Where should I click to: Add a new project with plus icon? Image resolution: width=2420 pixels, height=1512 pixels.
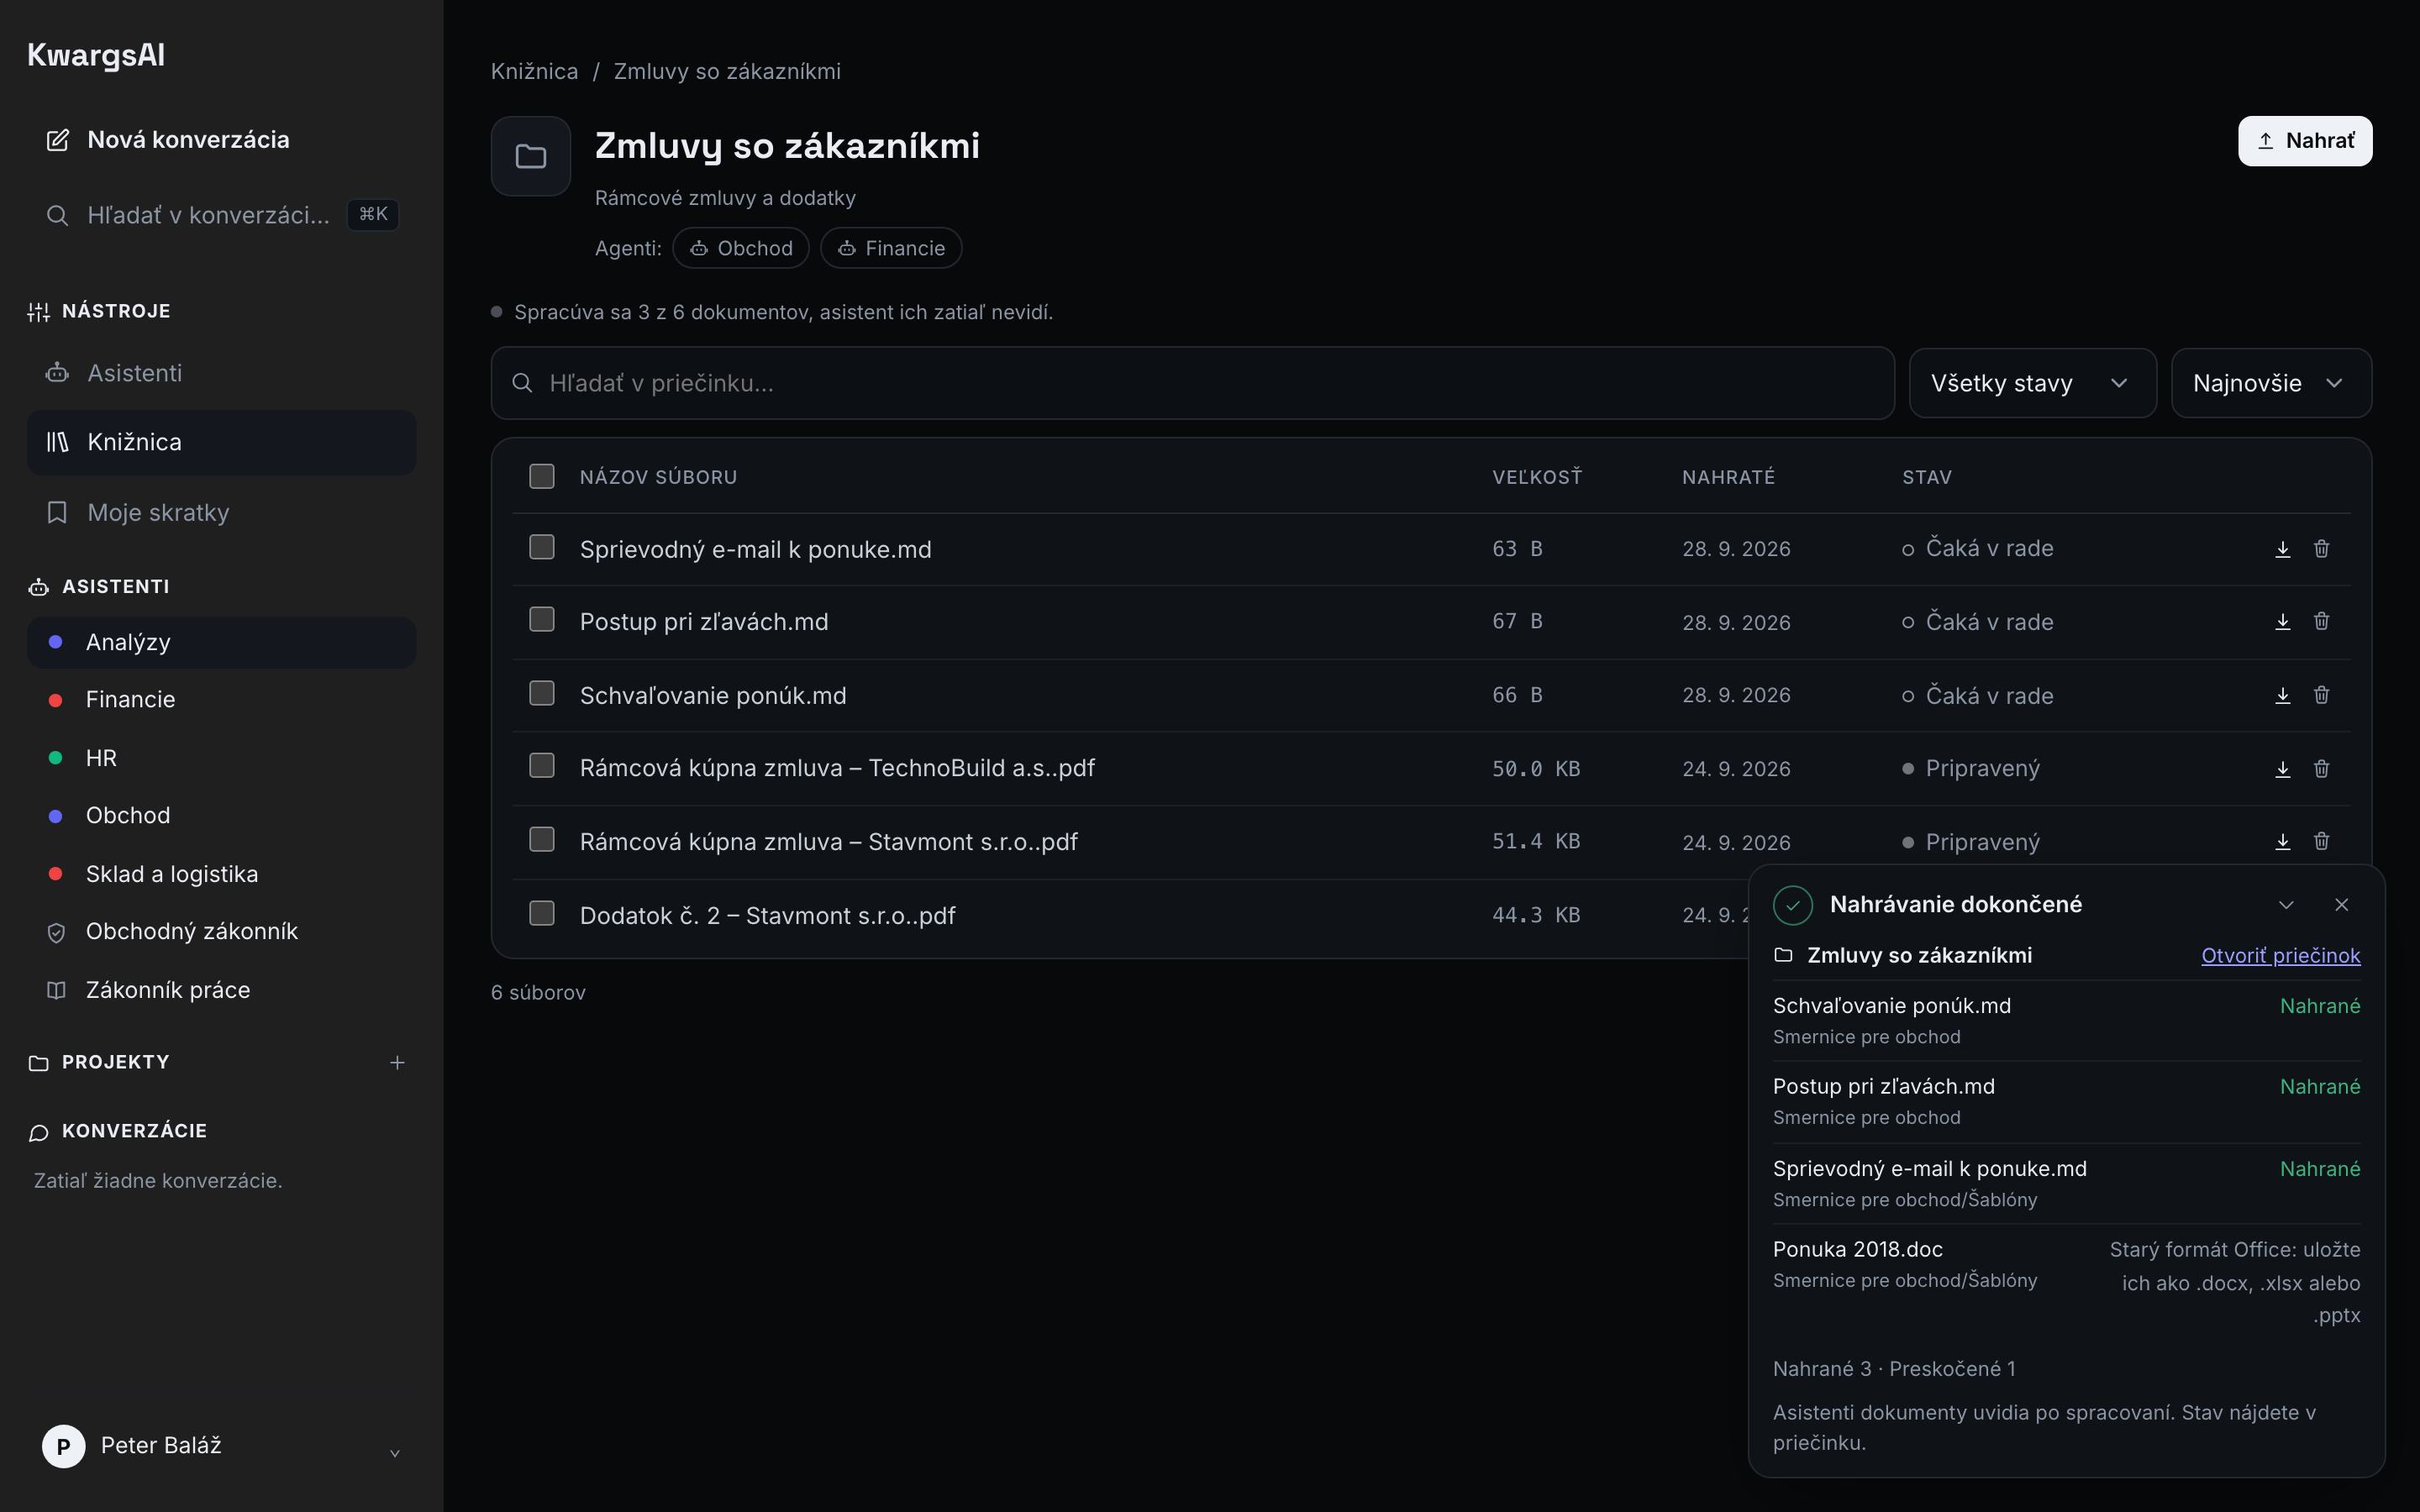coord(397,1062)
